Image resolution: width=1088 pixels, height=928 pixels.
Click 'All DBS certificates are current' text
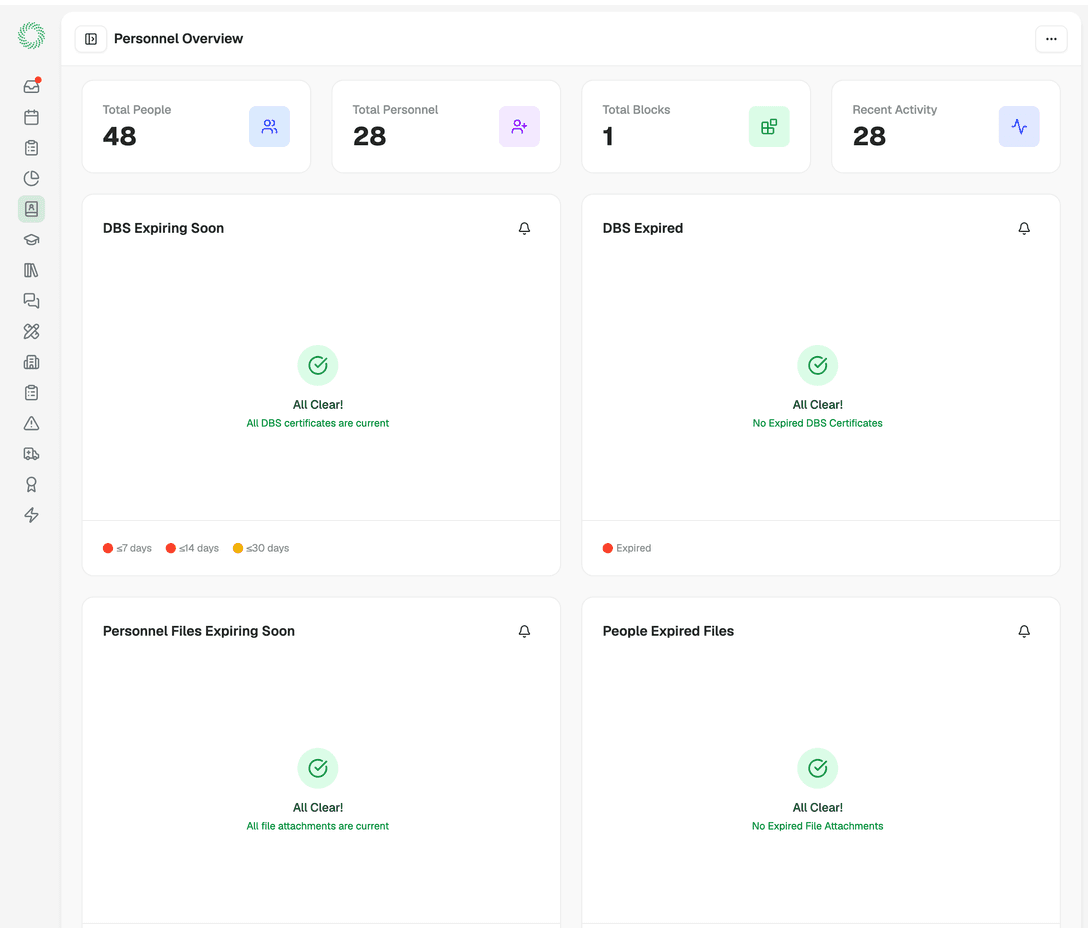(x=318, y=423)
